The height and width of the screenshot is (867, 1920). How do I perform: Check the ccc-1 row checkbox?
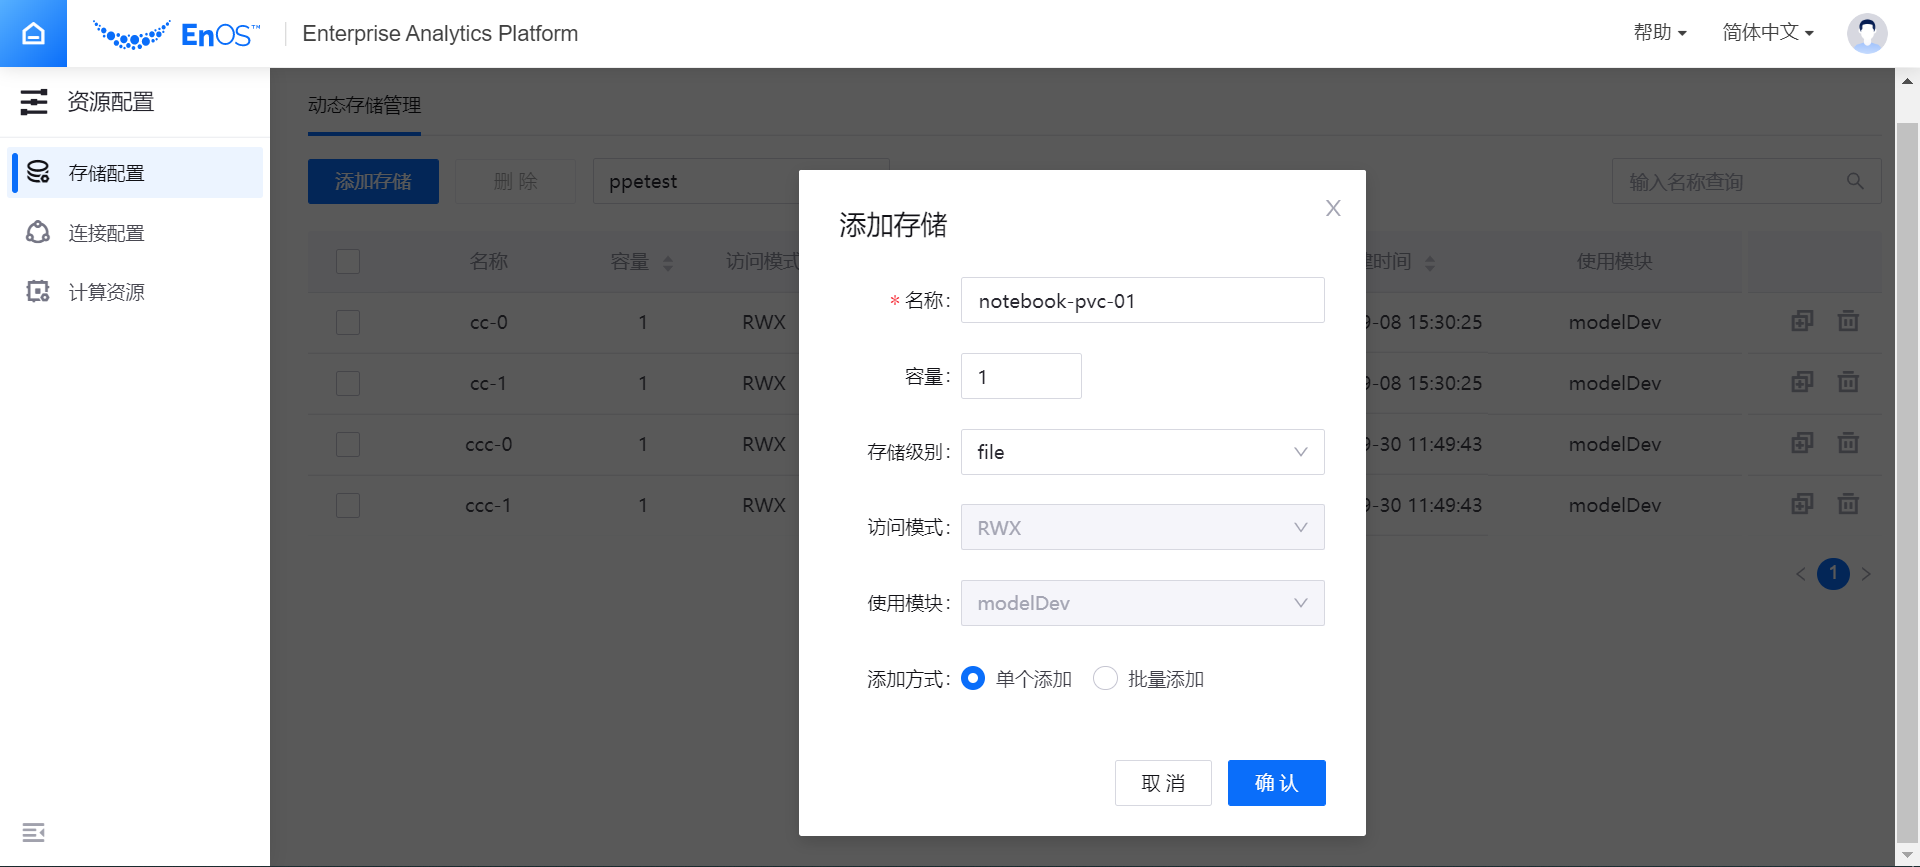[x=348, y=505]
